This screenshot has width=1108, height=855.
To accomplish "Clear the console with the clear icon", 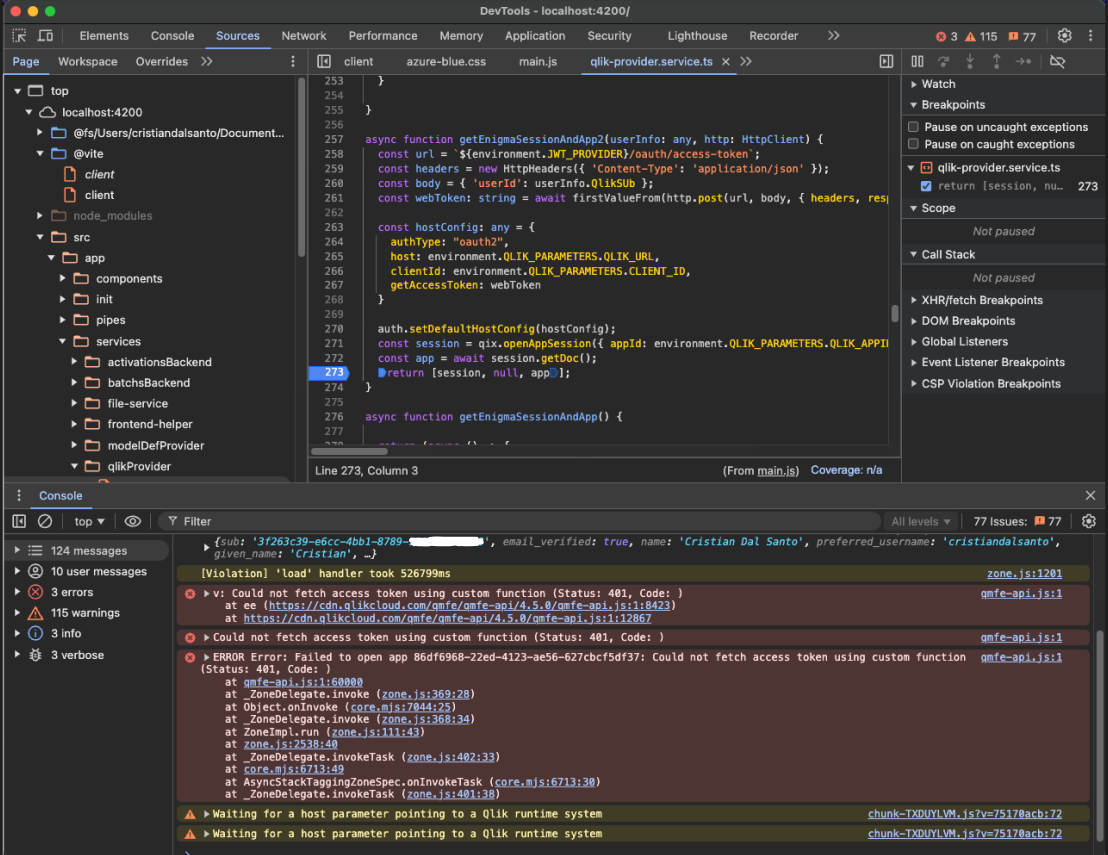I will coord(45,521).
